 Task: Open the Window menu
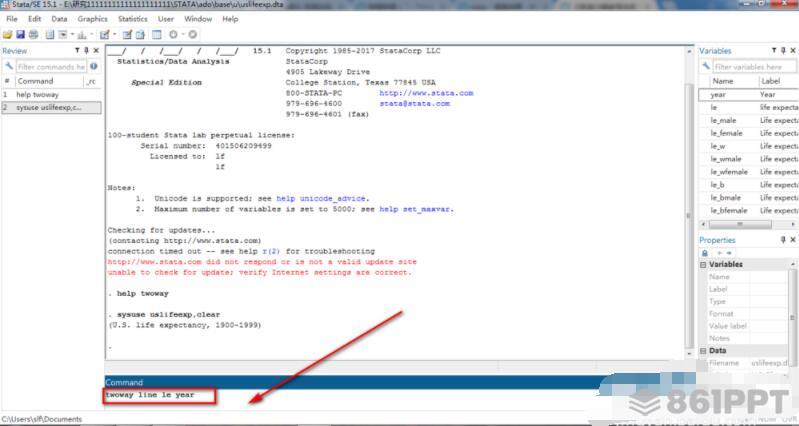point(198,19)
